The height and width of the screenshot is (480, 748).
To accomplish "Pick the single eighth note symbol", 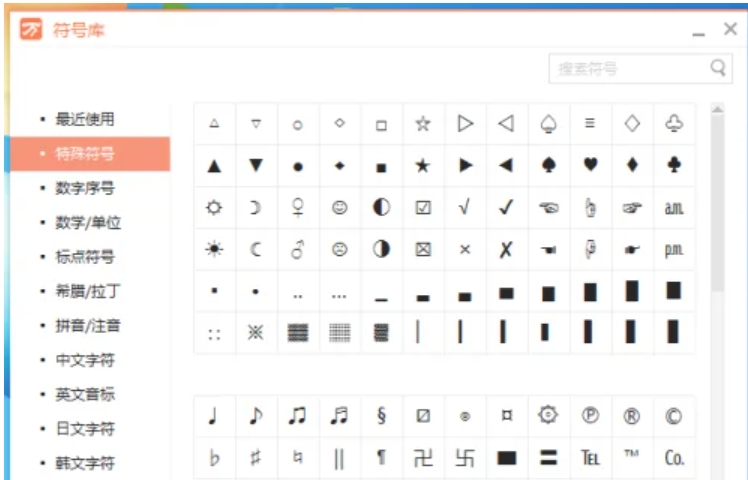I will click(255, 416).
